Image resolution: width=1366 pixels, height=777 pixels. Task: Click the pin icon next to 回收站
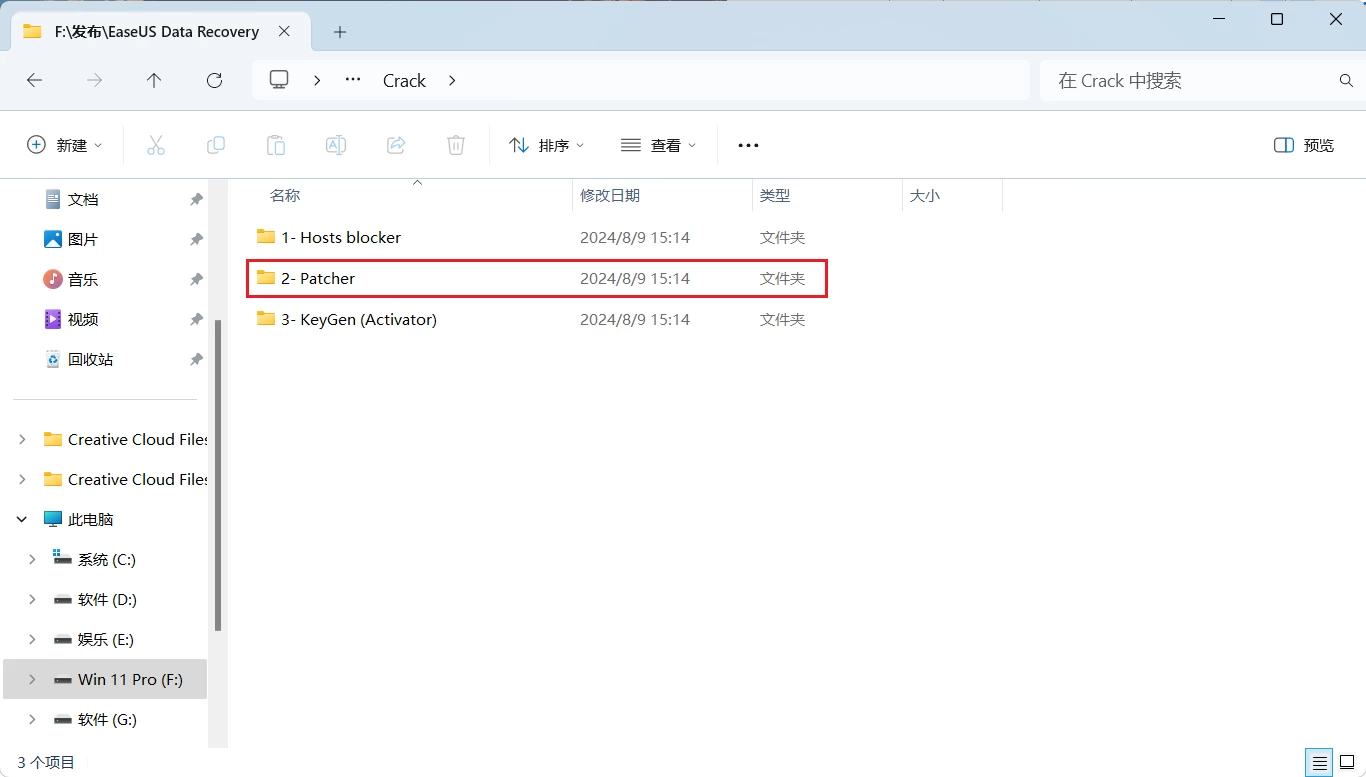coord(196,360)
